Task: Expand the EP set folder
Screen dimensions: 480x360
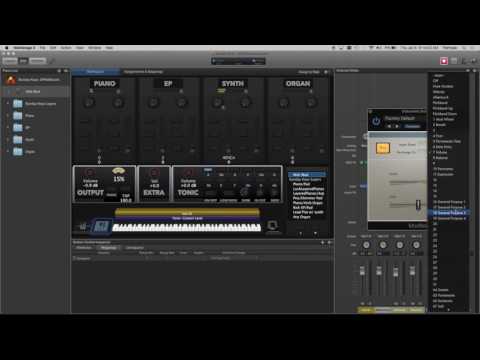Action: tap(8, 128)
